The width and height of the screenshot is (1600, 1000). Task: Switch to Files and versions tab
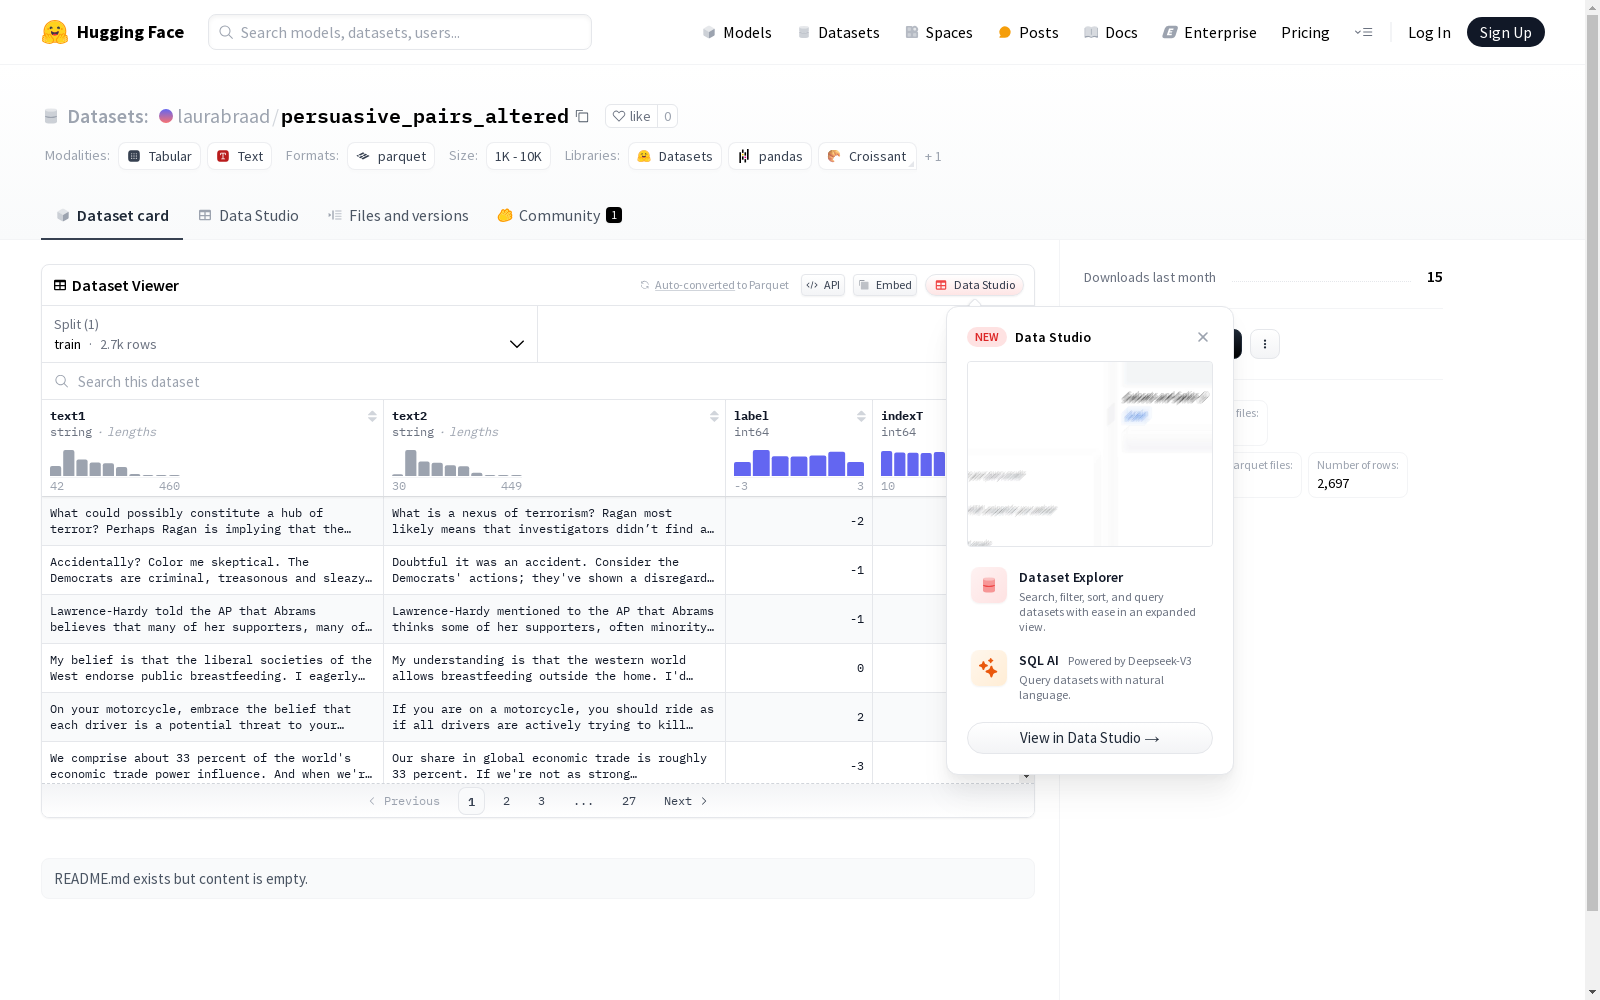coord(398,216)
